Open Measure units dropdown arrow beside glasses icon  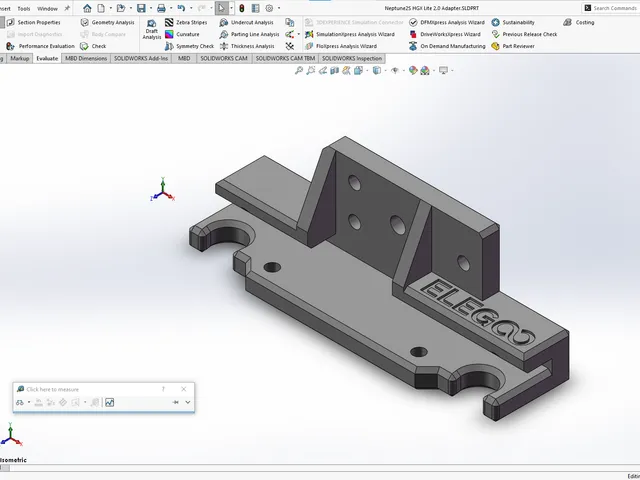click(x=29, y=402)
